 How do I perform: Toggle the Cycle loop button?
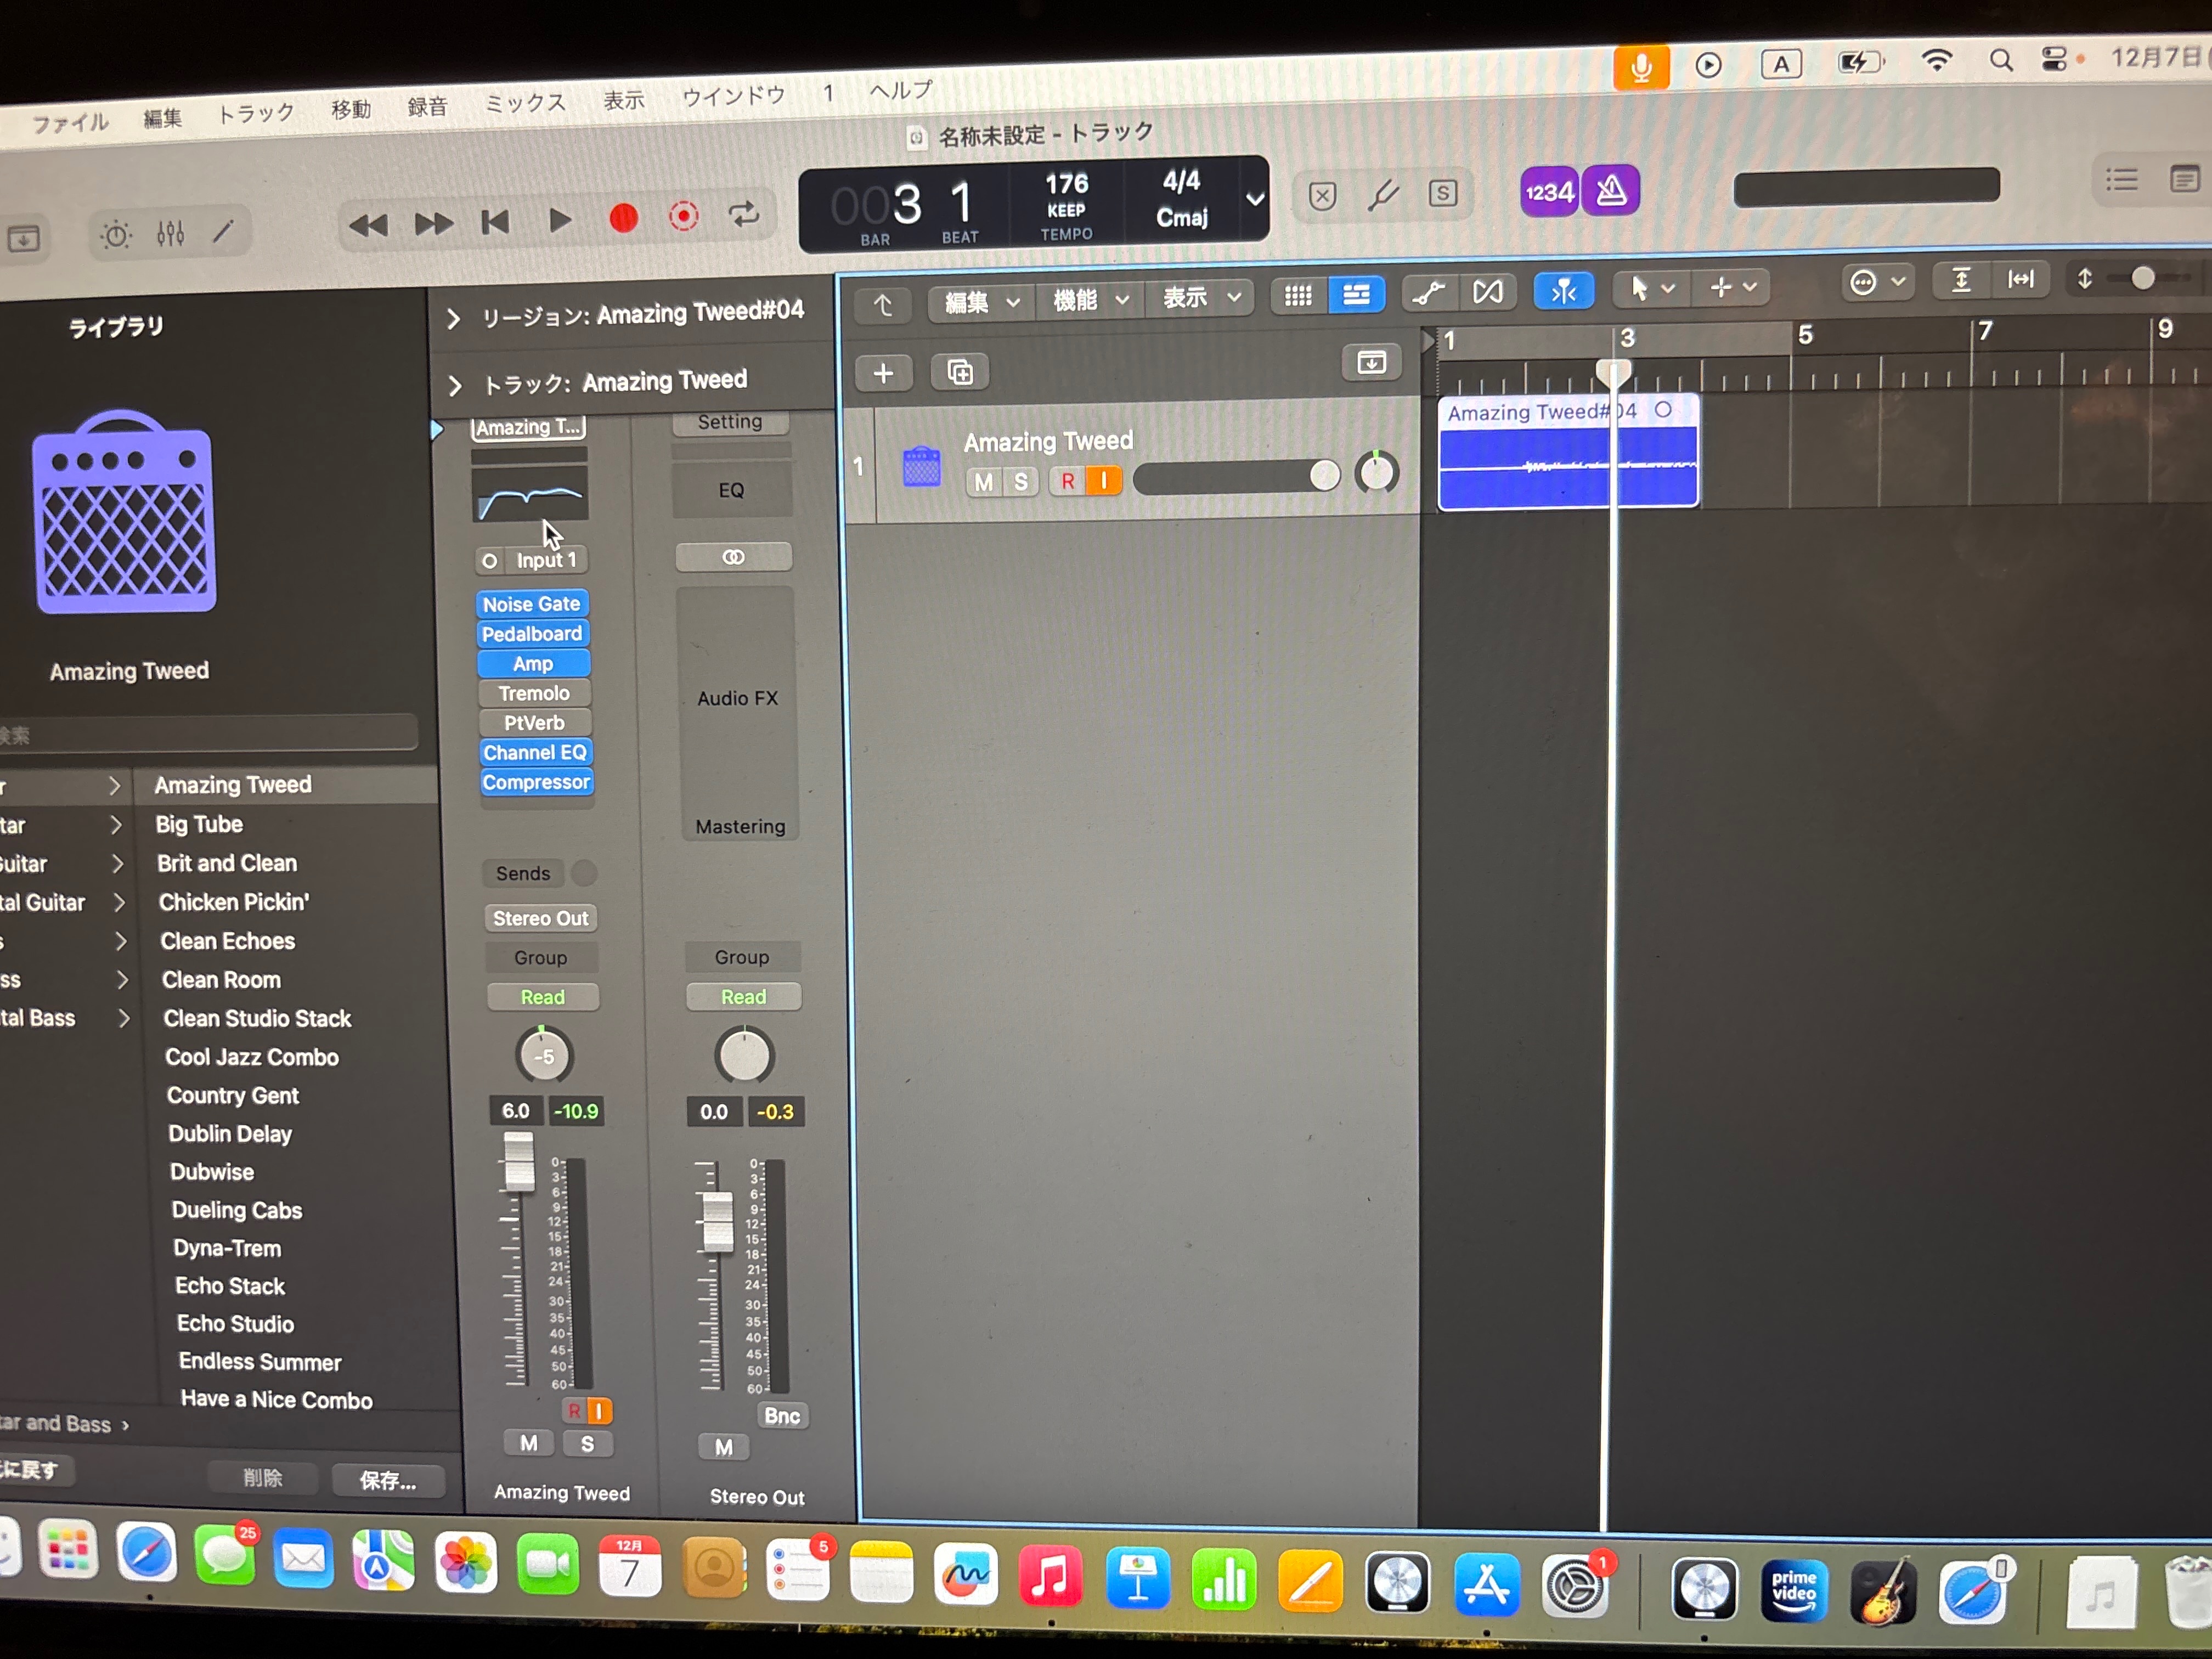point(744,214)
